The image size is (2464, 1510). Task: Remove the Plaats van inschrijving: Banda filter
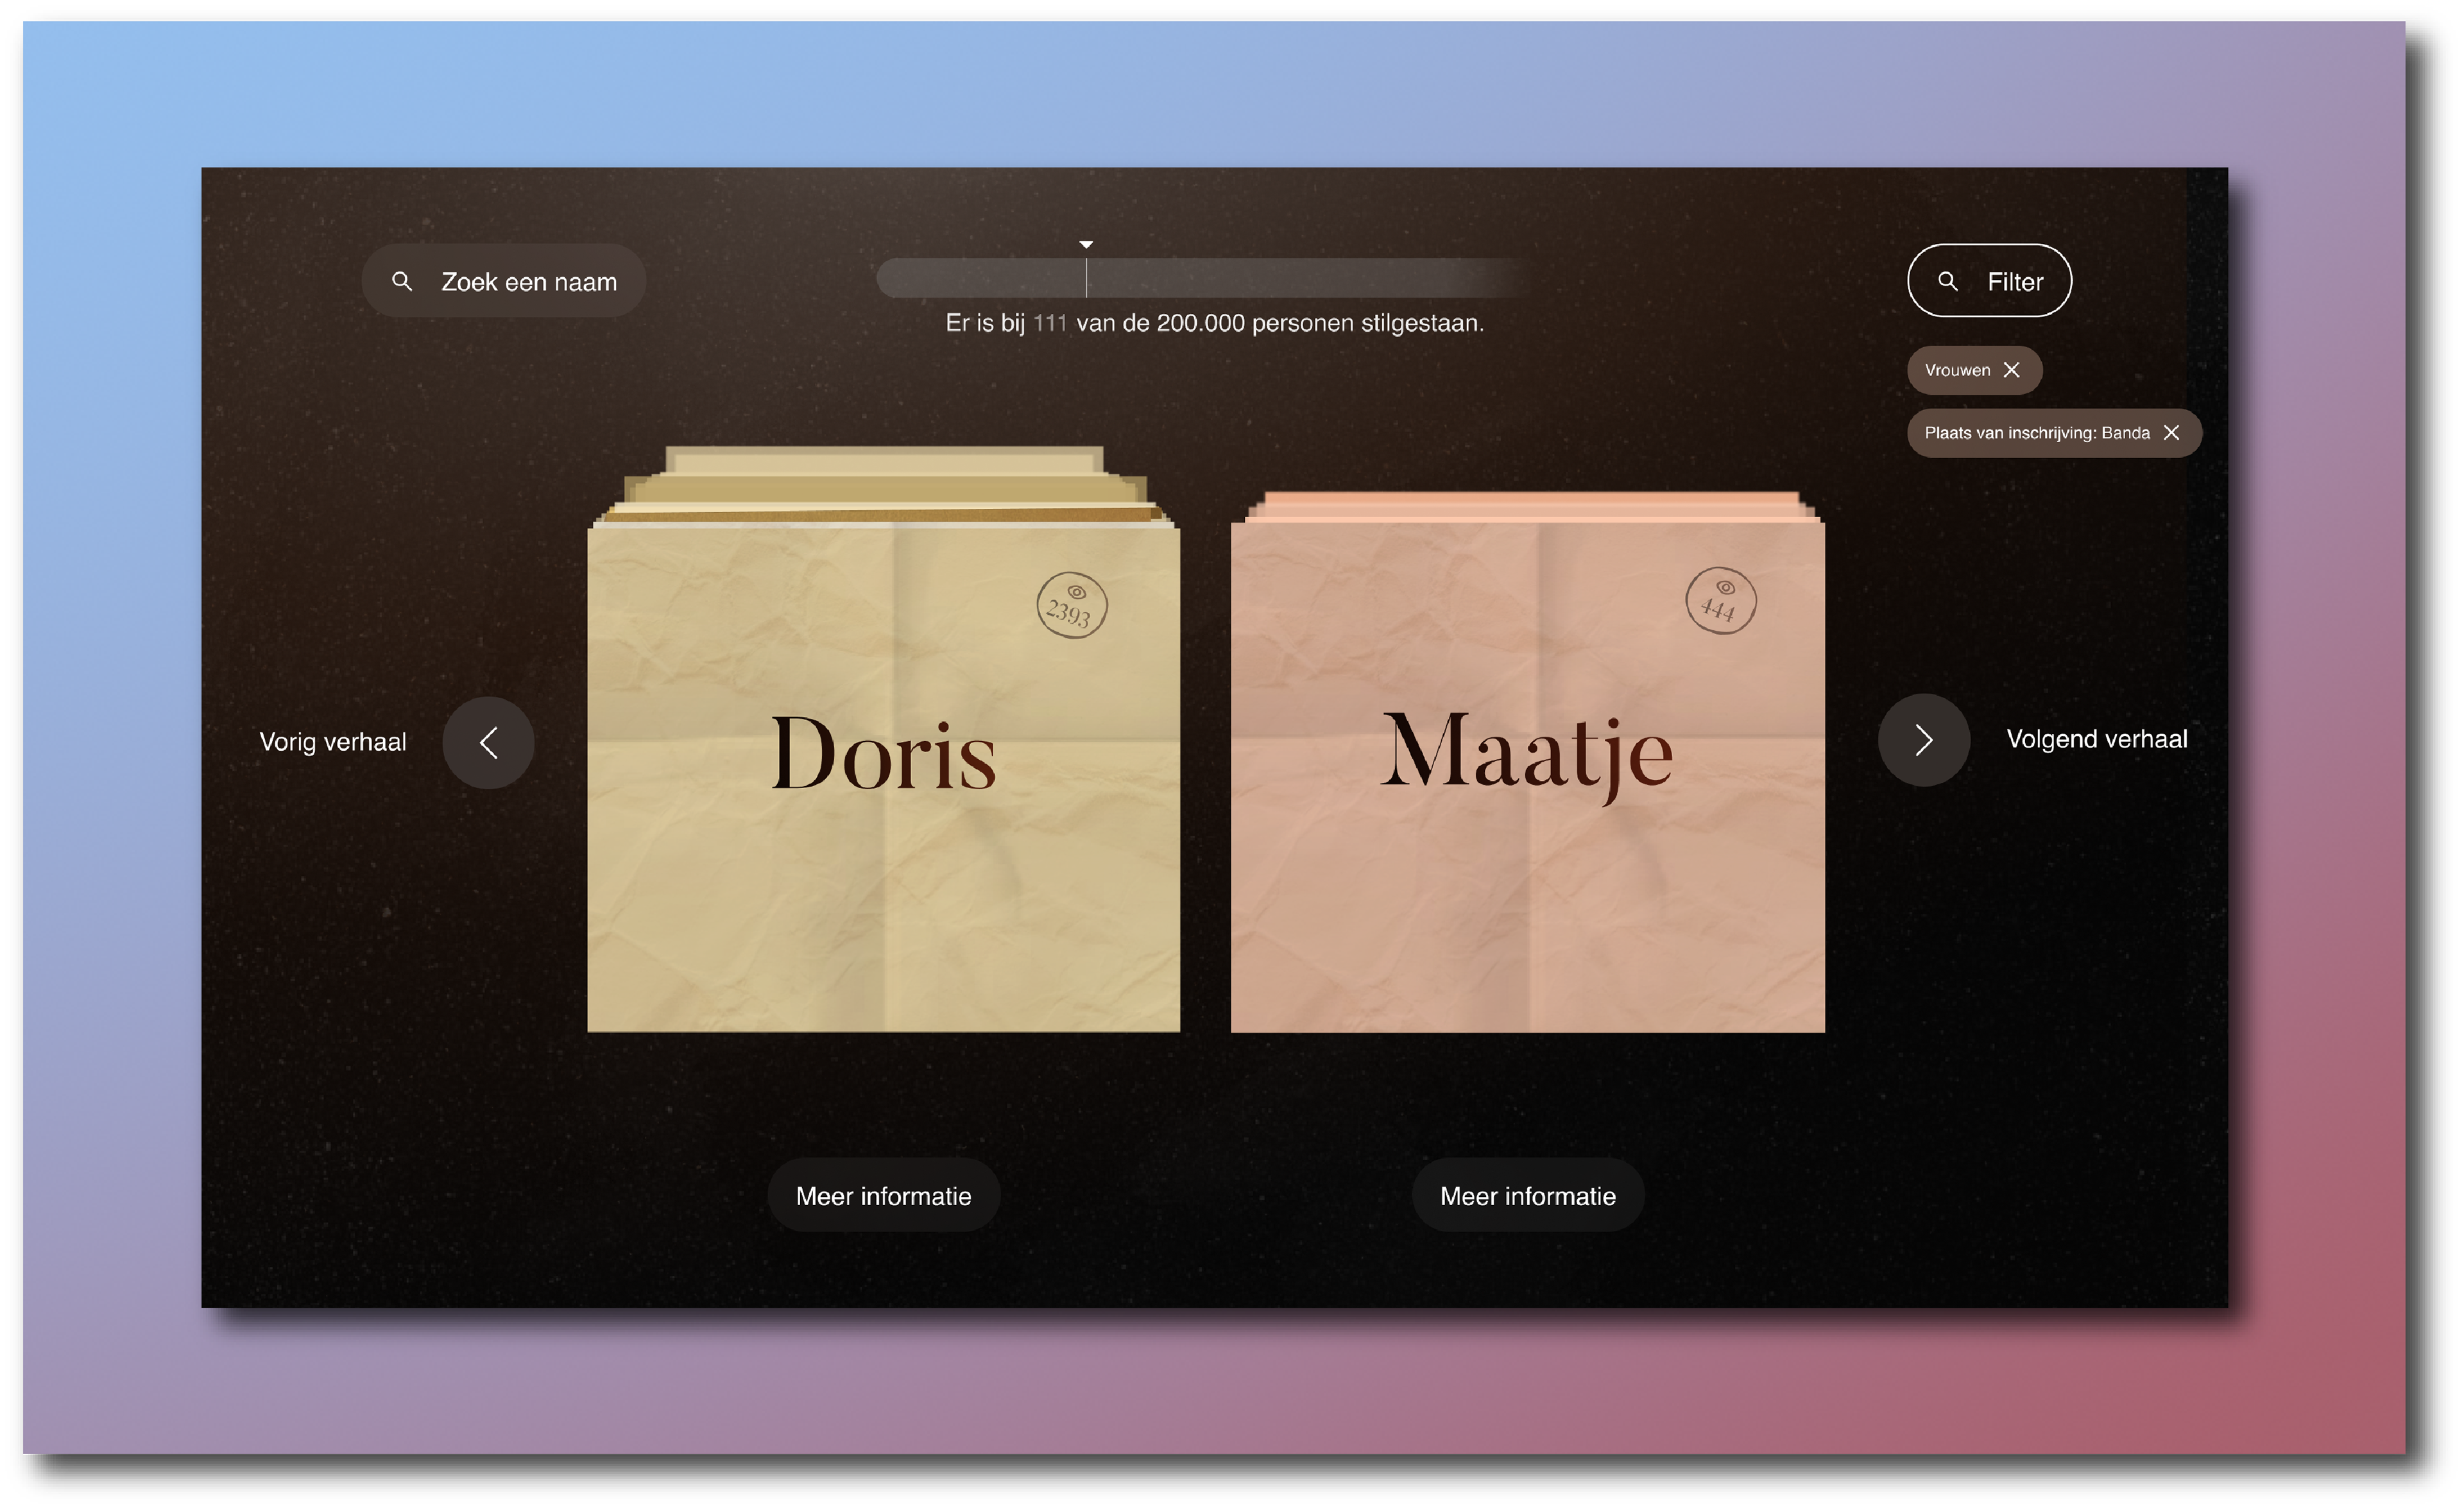point(2171,433)
